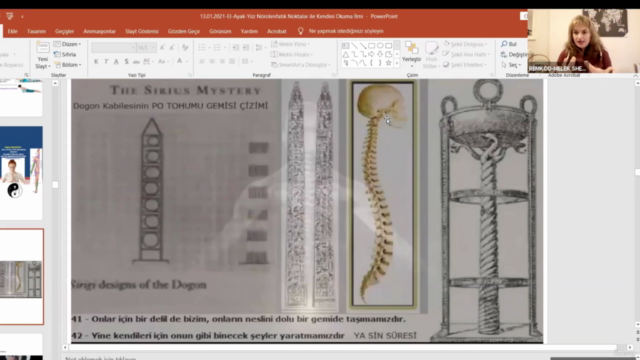Viewport: 640px width, 360px height.
Task: Open the Gözden Geçir ribbon tab
Action: click(184, 31)
